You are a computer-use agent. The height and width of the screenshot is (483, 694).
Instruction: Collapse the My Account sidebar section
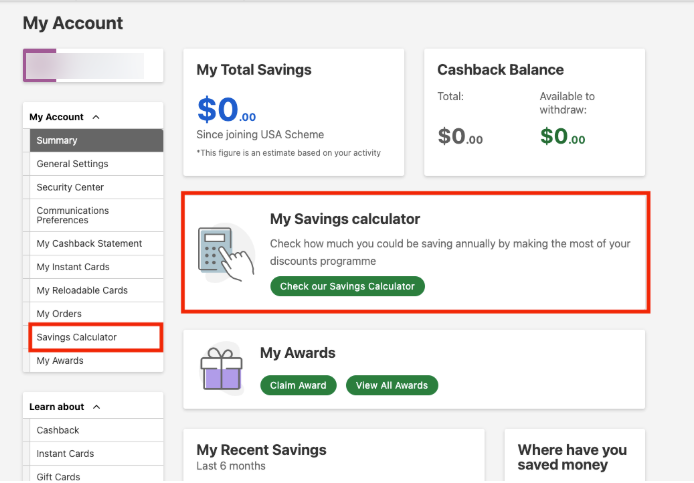point(95,117)
